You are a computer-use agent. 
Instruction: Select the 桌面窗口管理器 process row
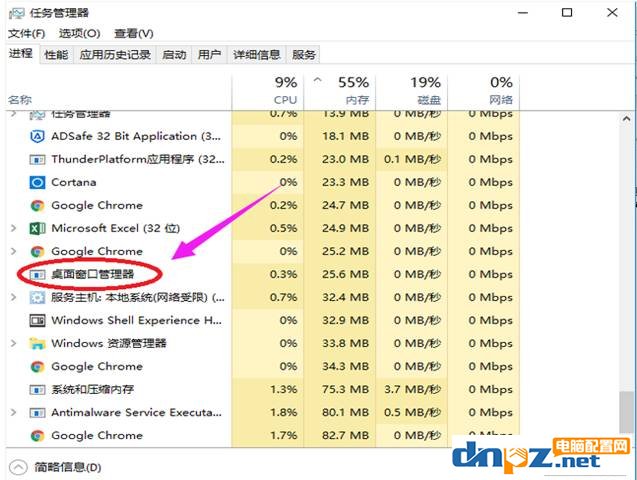(262, 275)
